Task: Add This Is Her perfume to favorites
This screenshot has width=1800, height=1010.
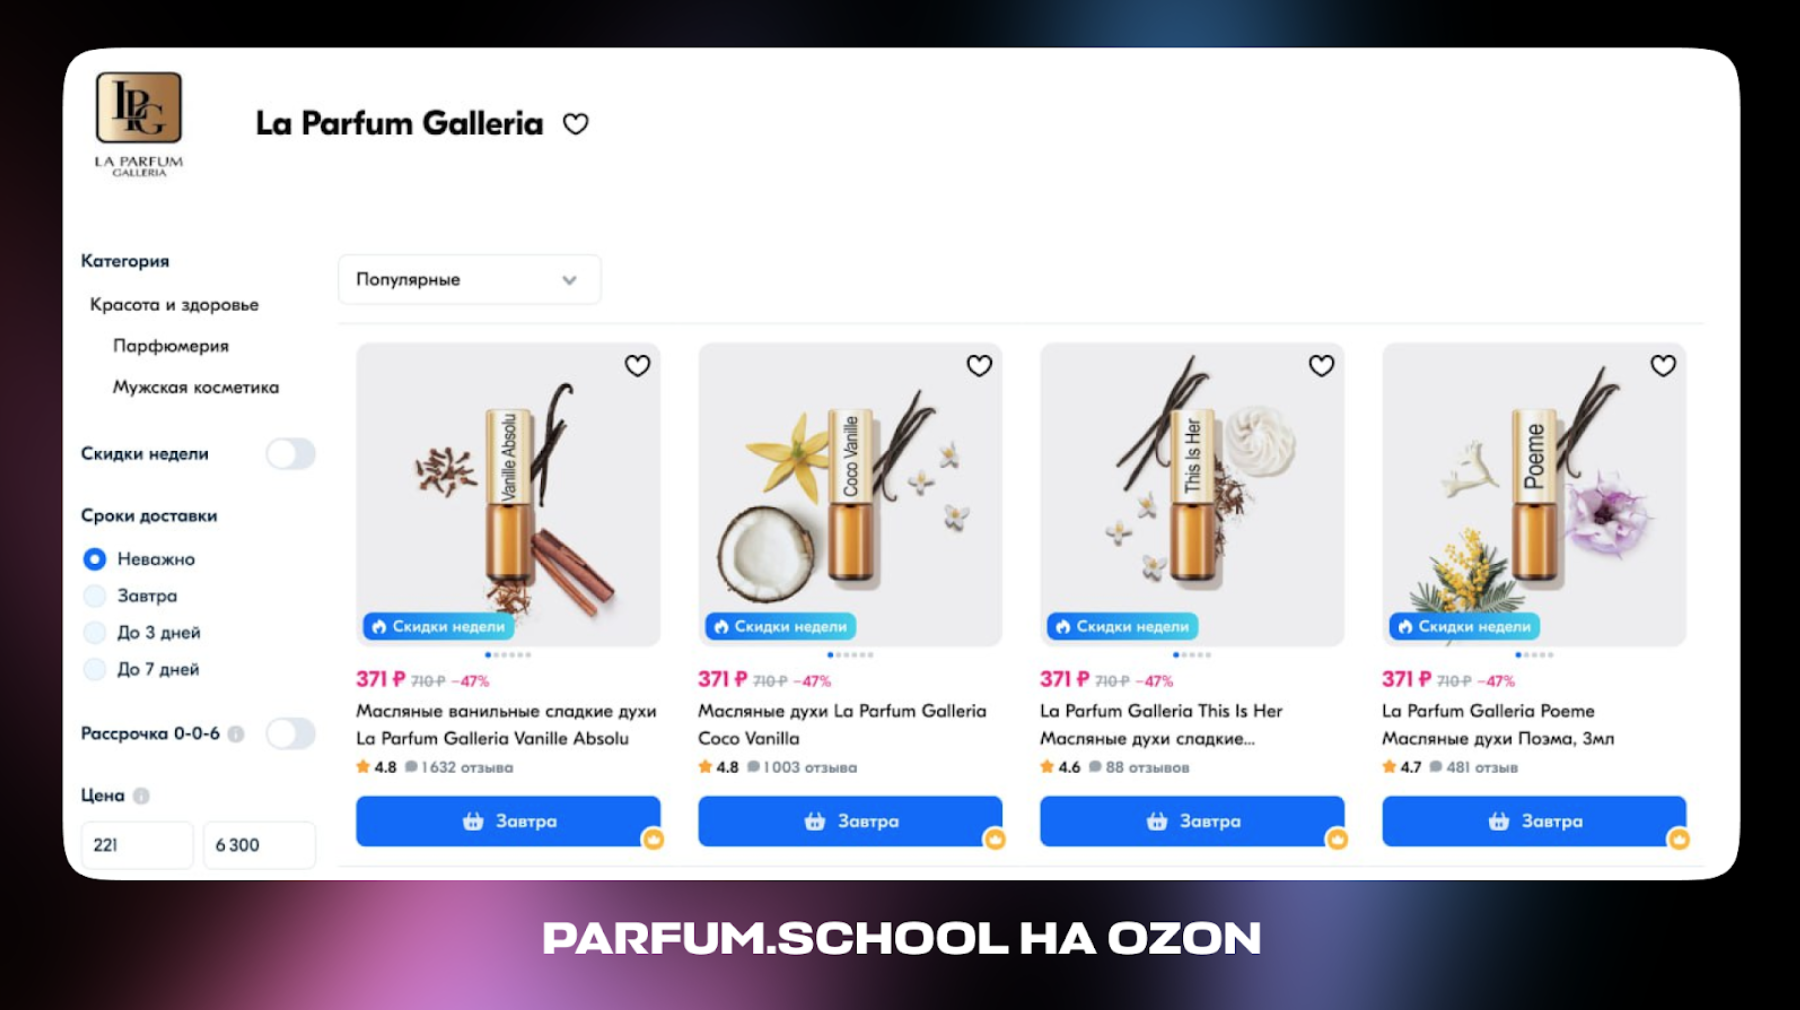Action: (1321, 366)
